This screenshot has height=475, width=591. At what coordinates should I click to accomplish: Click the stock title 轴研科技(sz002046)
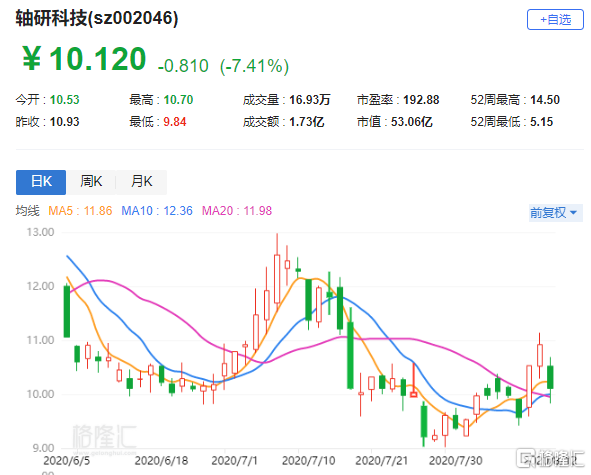tap(97, 18)
